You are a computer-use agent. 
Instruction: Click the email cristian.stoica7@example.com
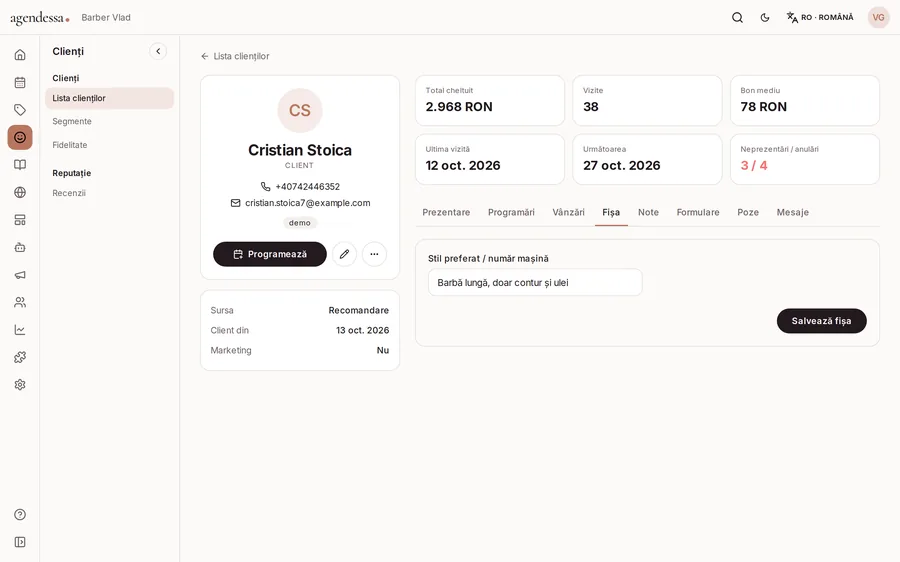pos(308,203)
